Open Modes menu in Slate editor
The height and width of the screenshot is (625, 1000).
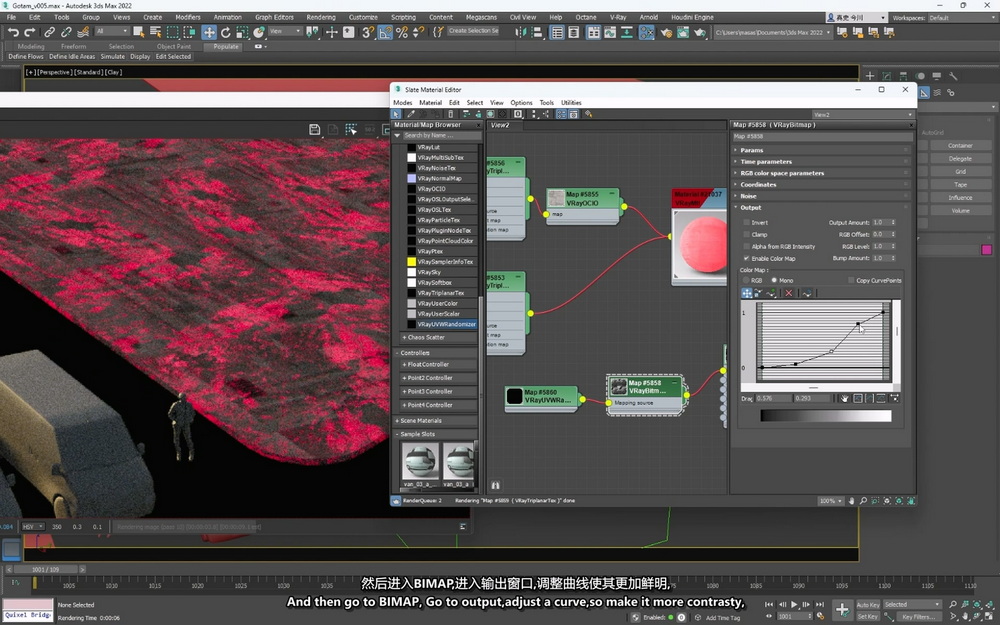402,103
